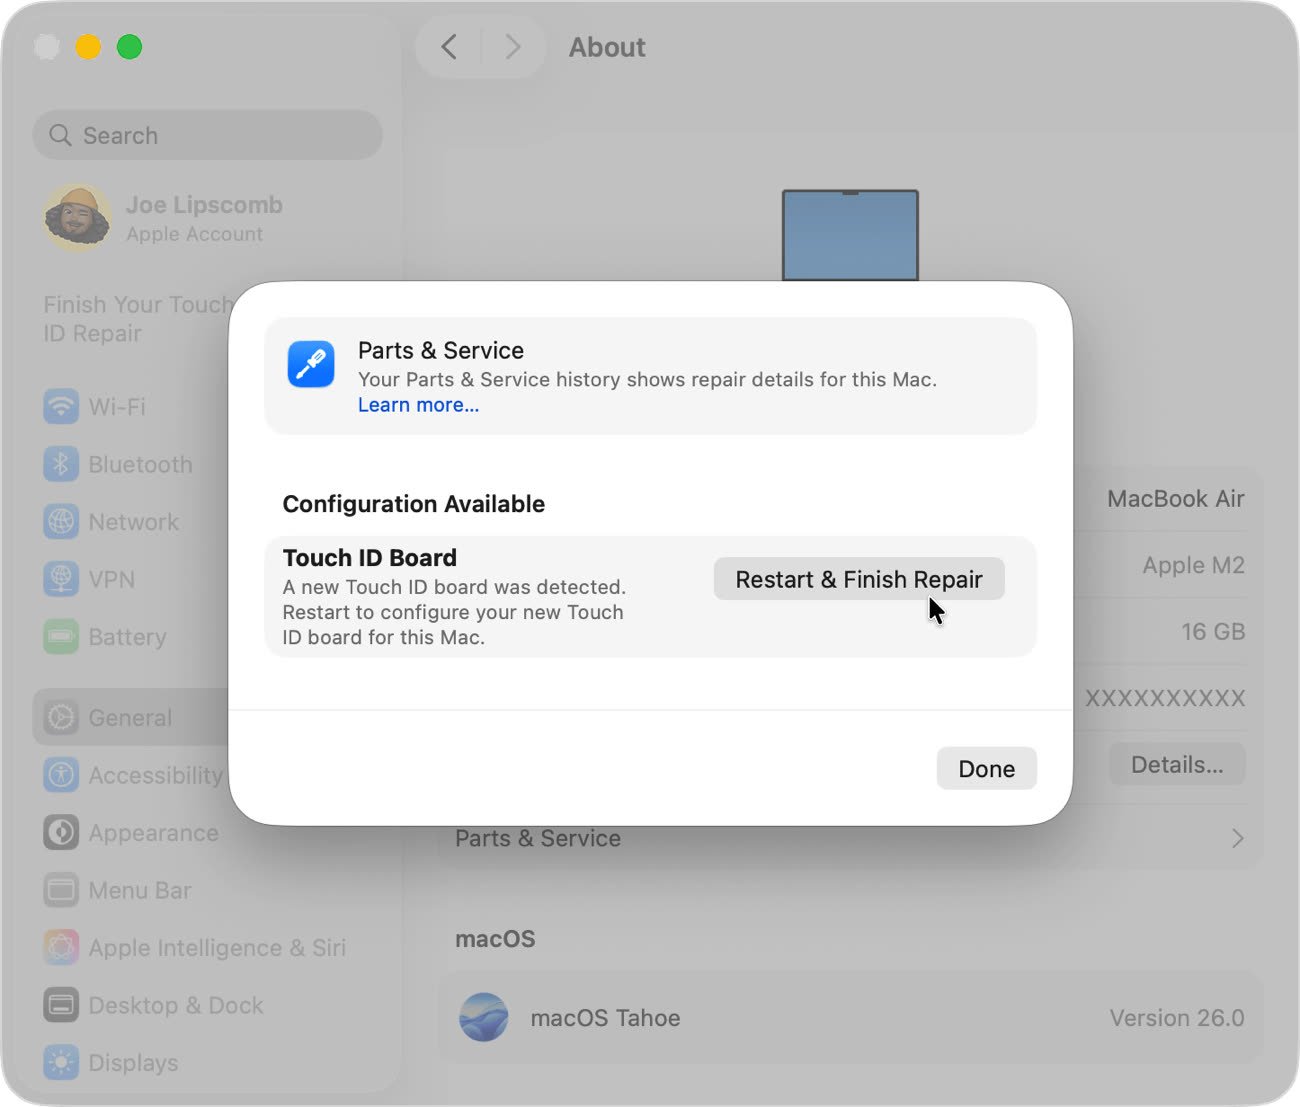Select the Network globe icon
The width and height of the screenshot is (1300, 1107).
pyautogui.click(x=61, y=522)
